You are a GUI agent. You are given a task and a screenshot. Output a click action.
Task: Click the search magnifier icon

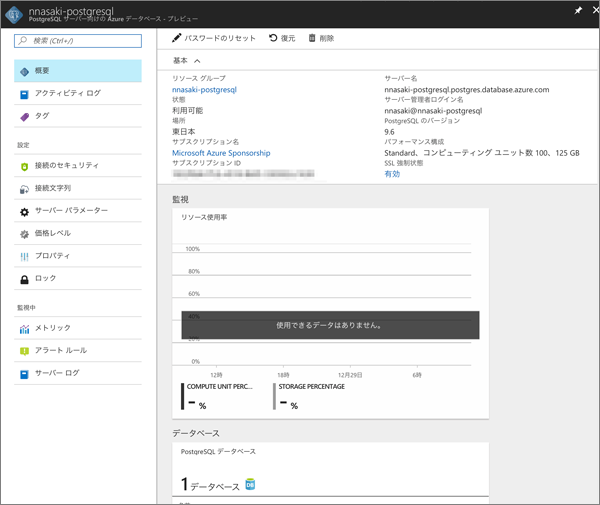coord(23,40)
